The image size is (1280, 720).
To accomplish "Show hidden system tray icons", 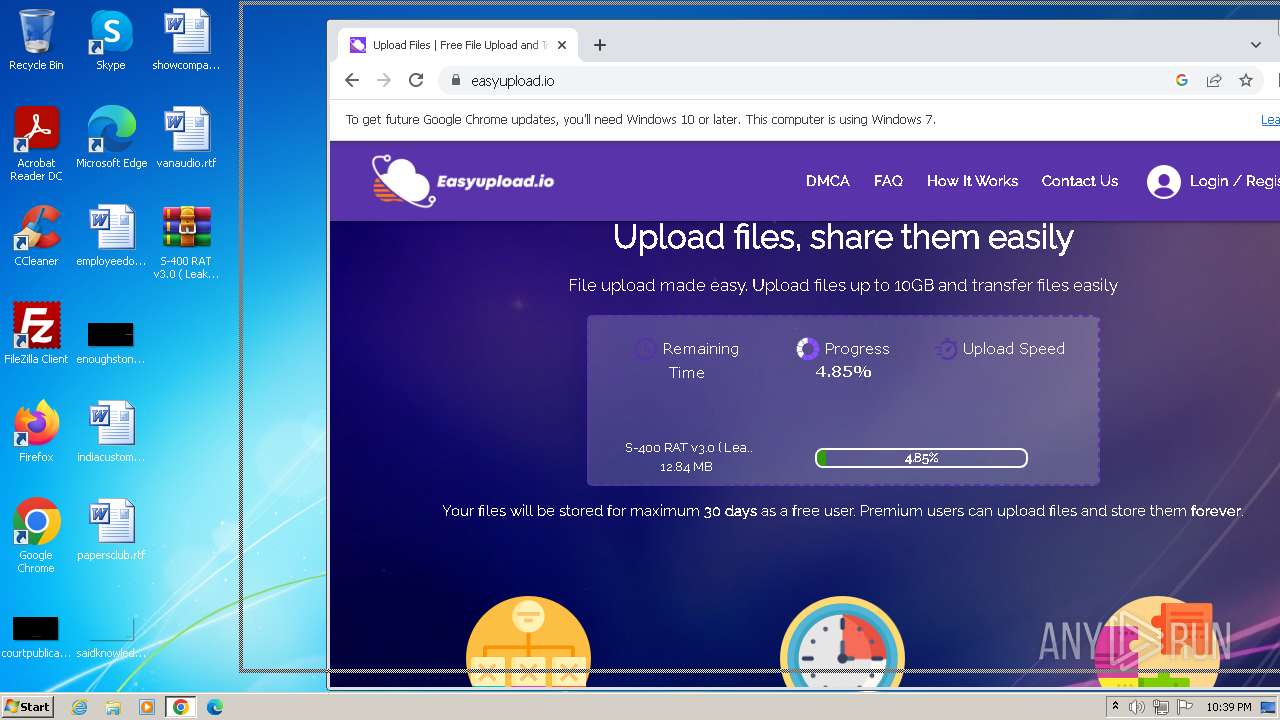I will coord(1115,707).
